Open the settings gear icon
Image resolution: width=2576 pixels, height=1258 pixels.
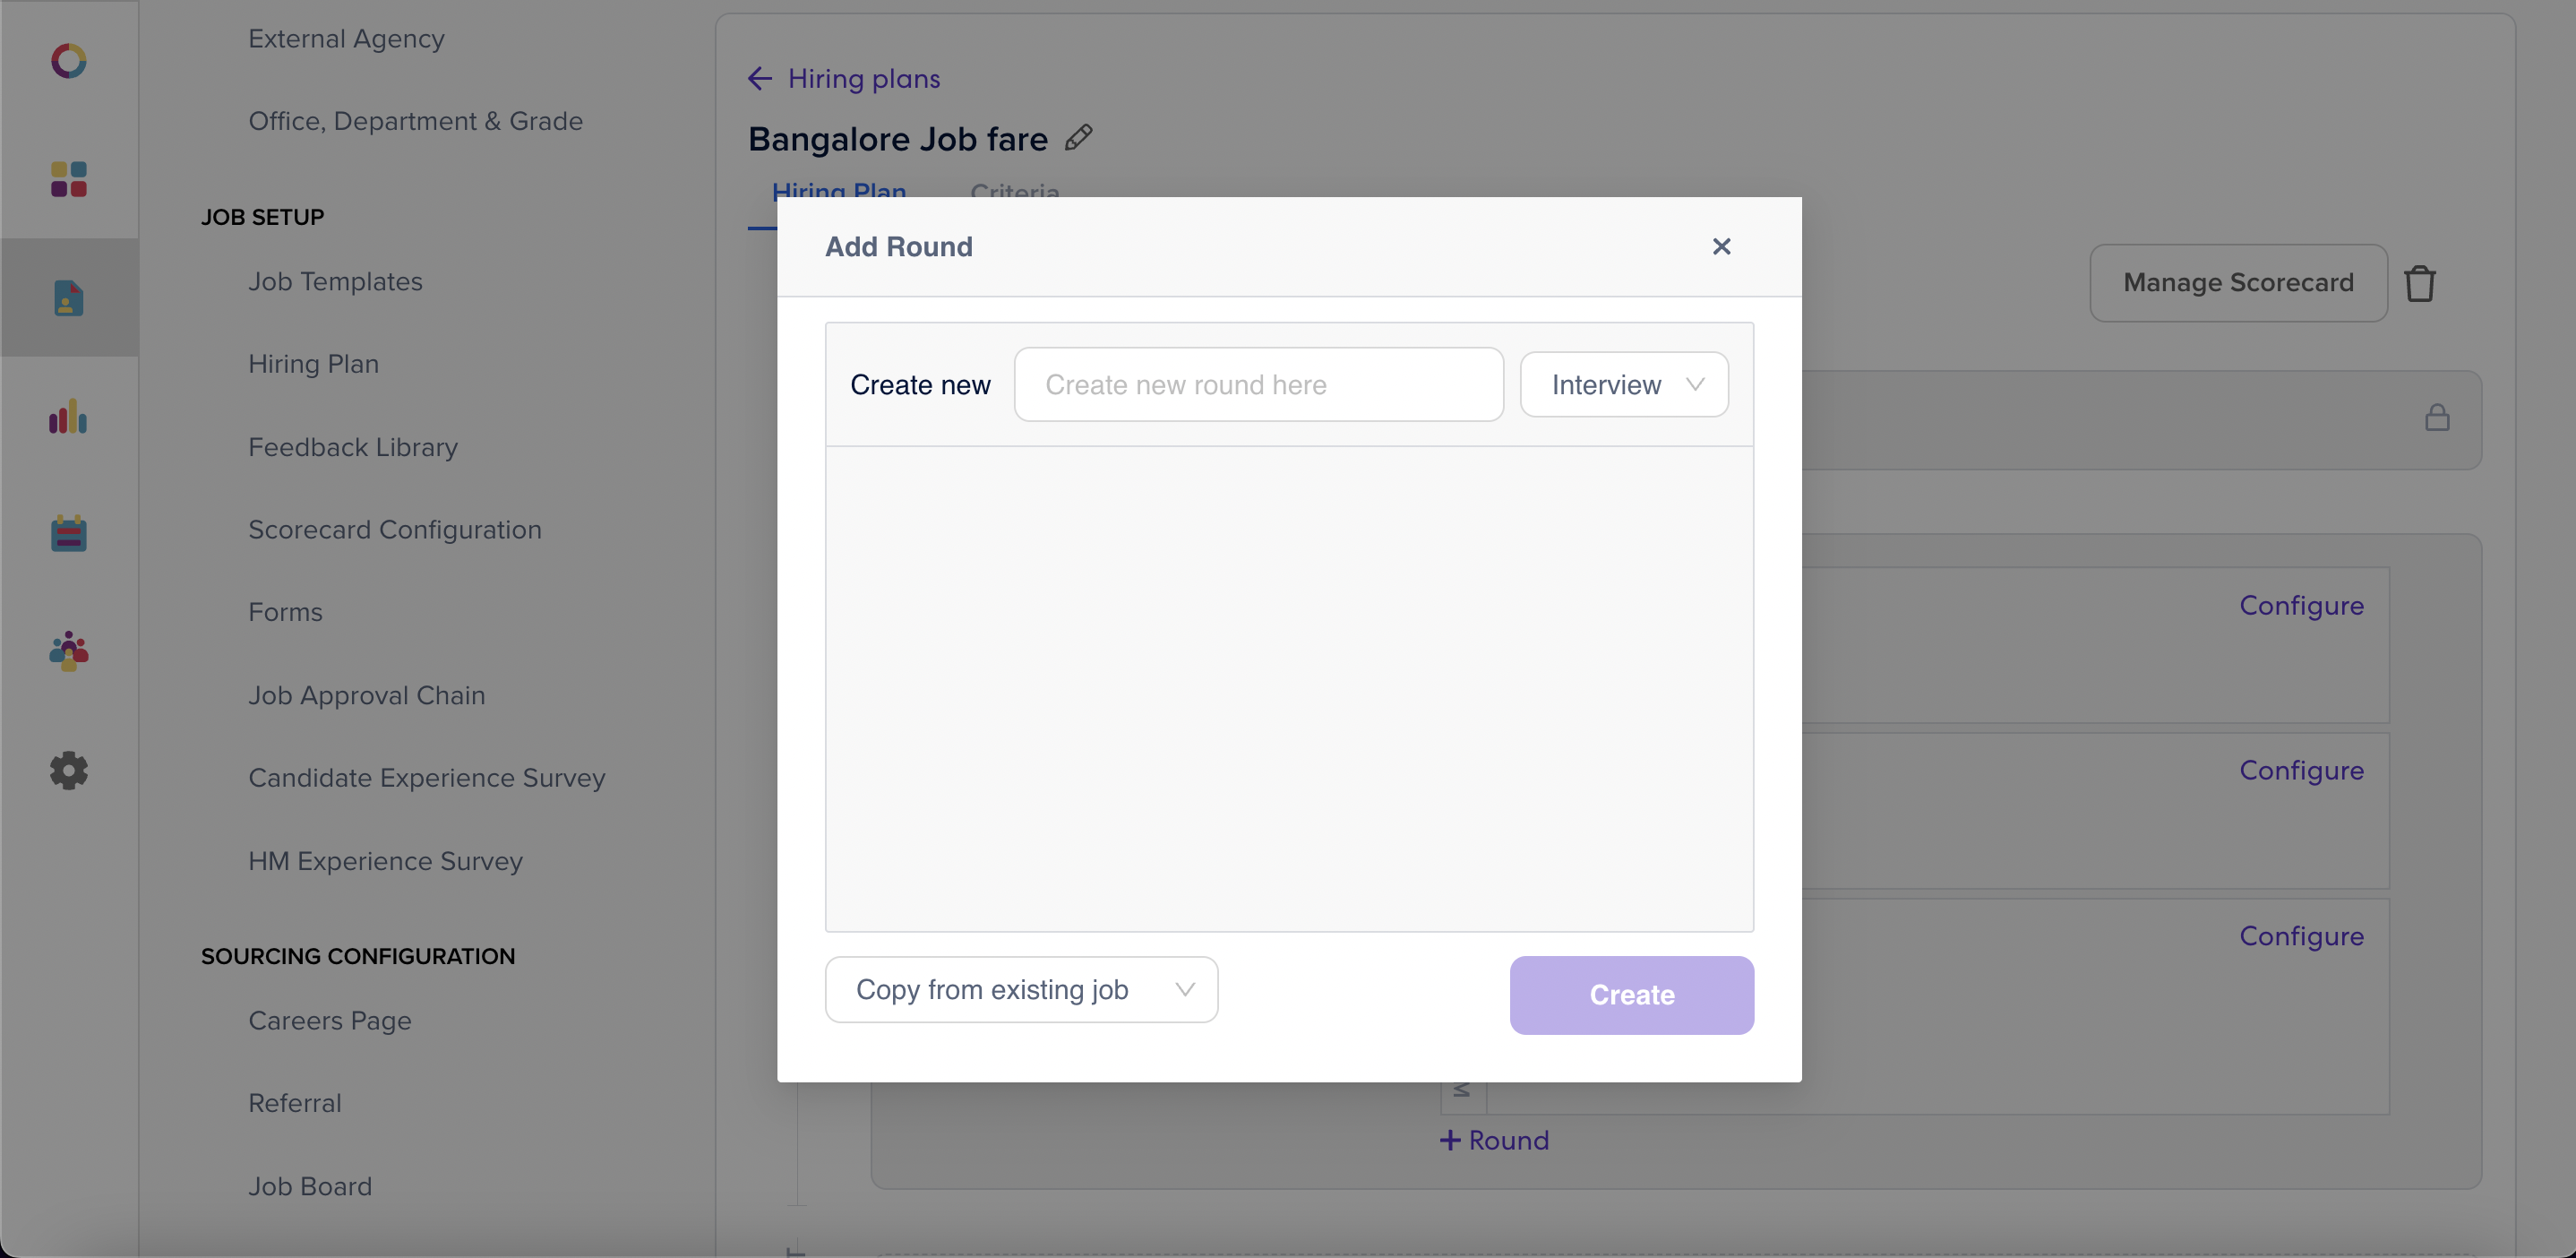tap(69, 770)
